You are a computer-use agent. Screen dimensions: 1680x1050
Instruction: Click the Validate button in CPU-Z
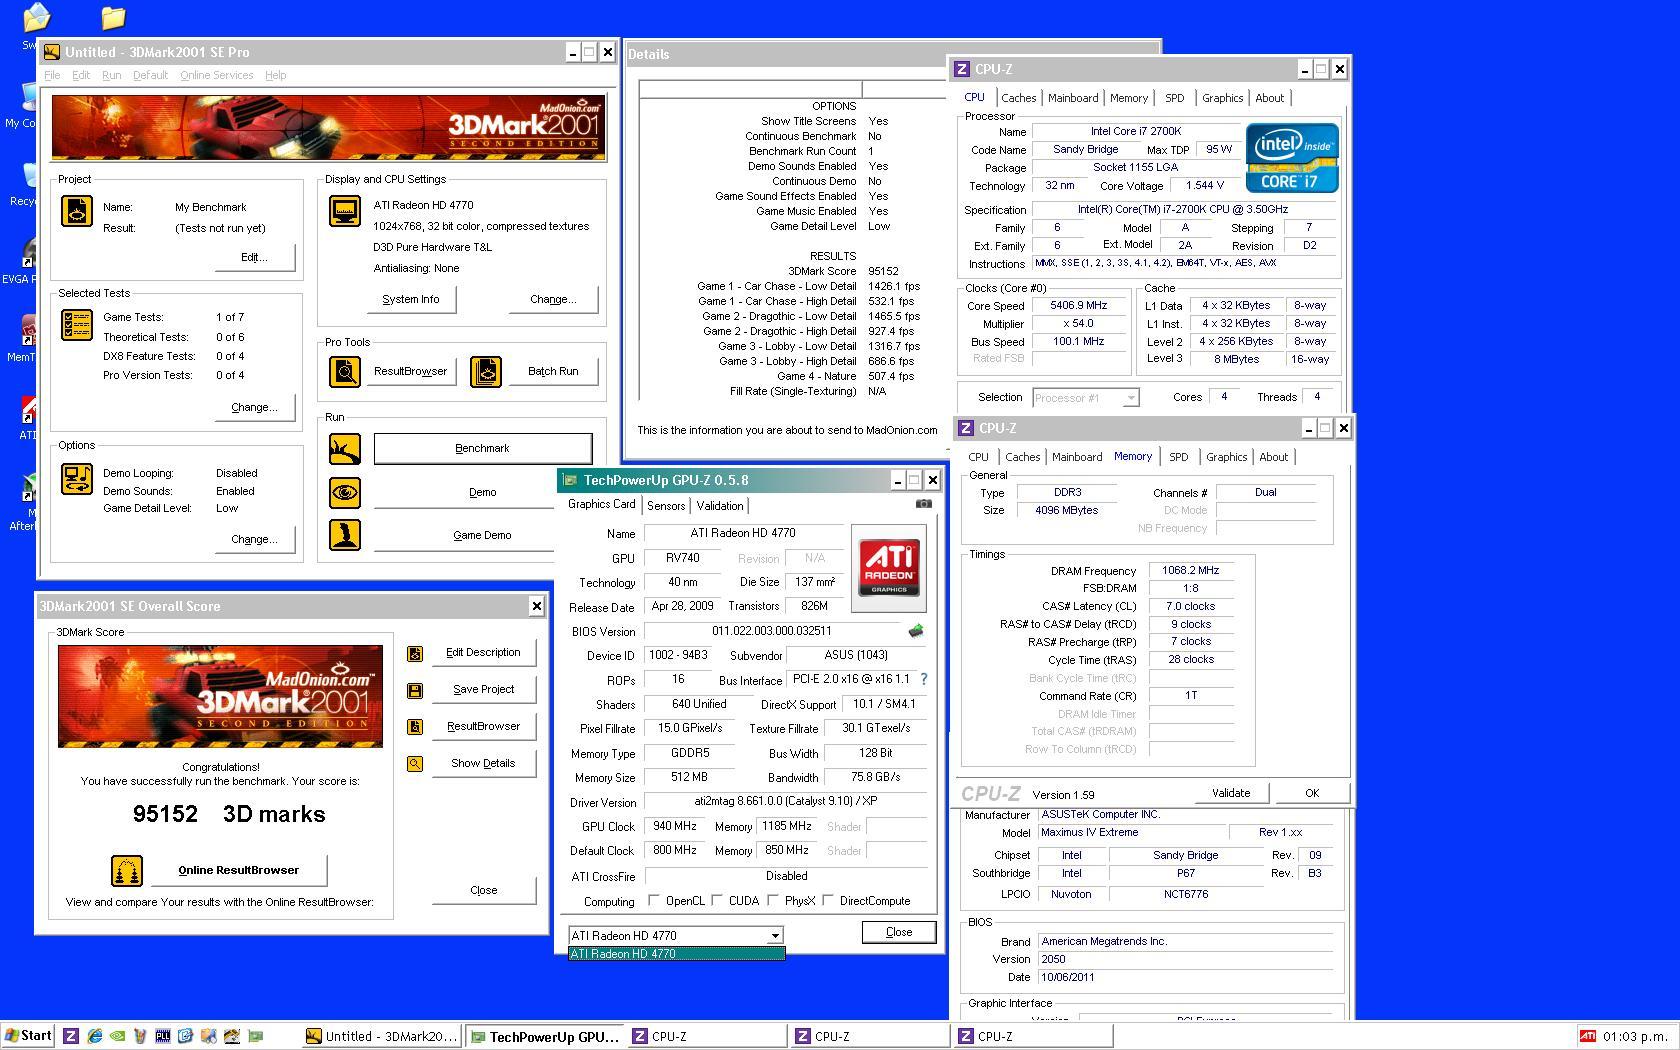pyautogui.click(x=1231, y=793)
